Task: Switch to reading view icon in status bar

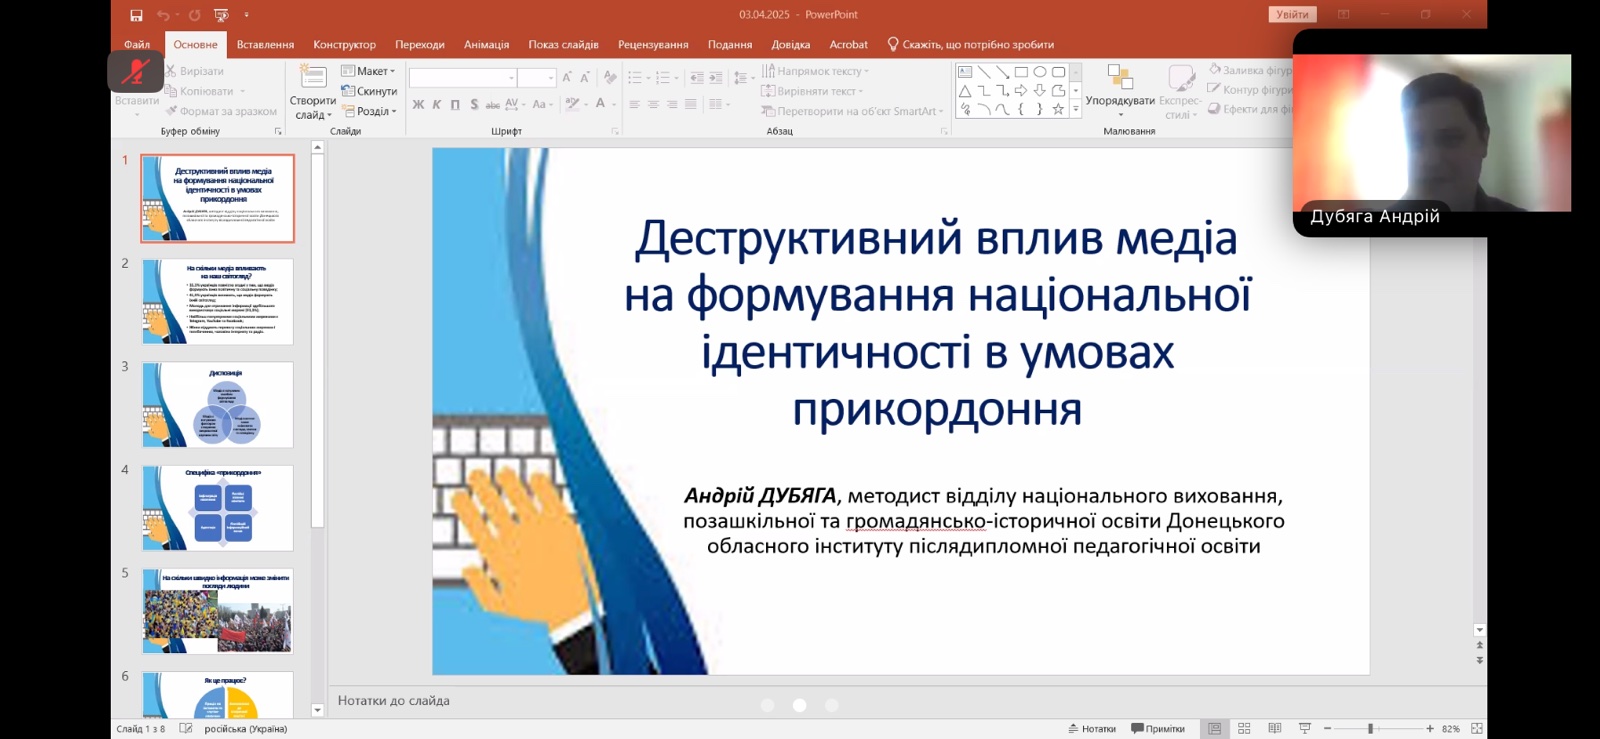Action: coord(1274,729)
